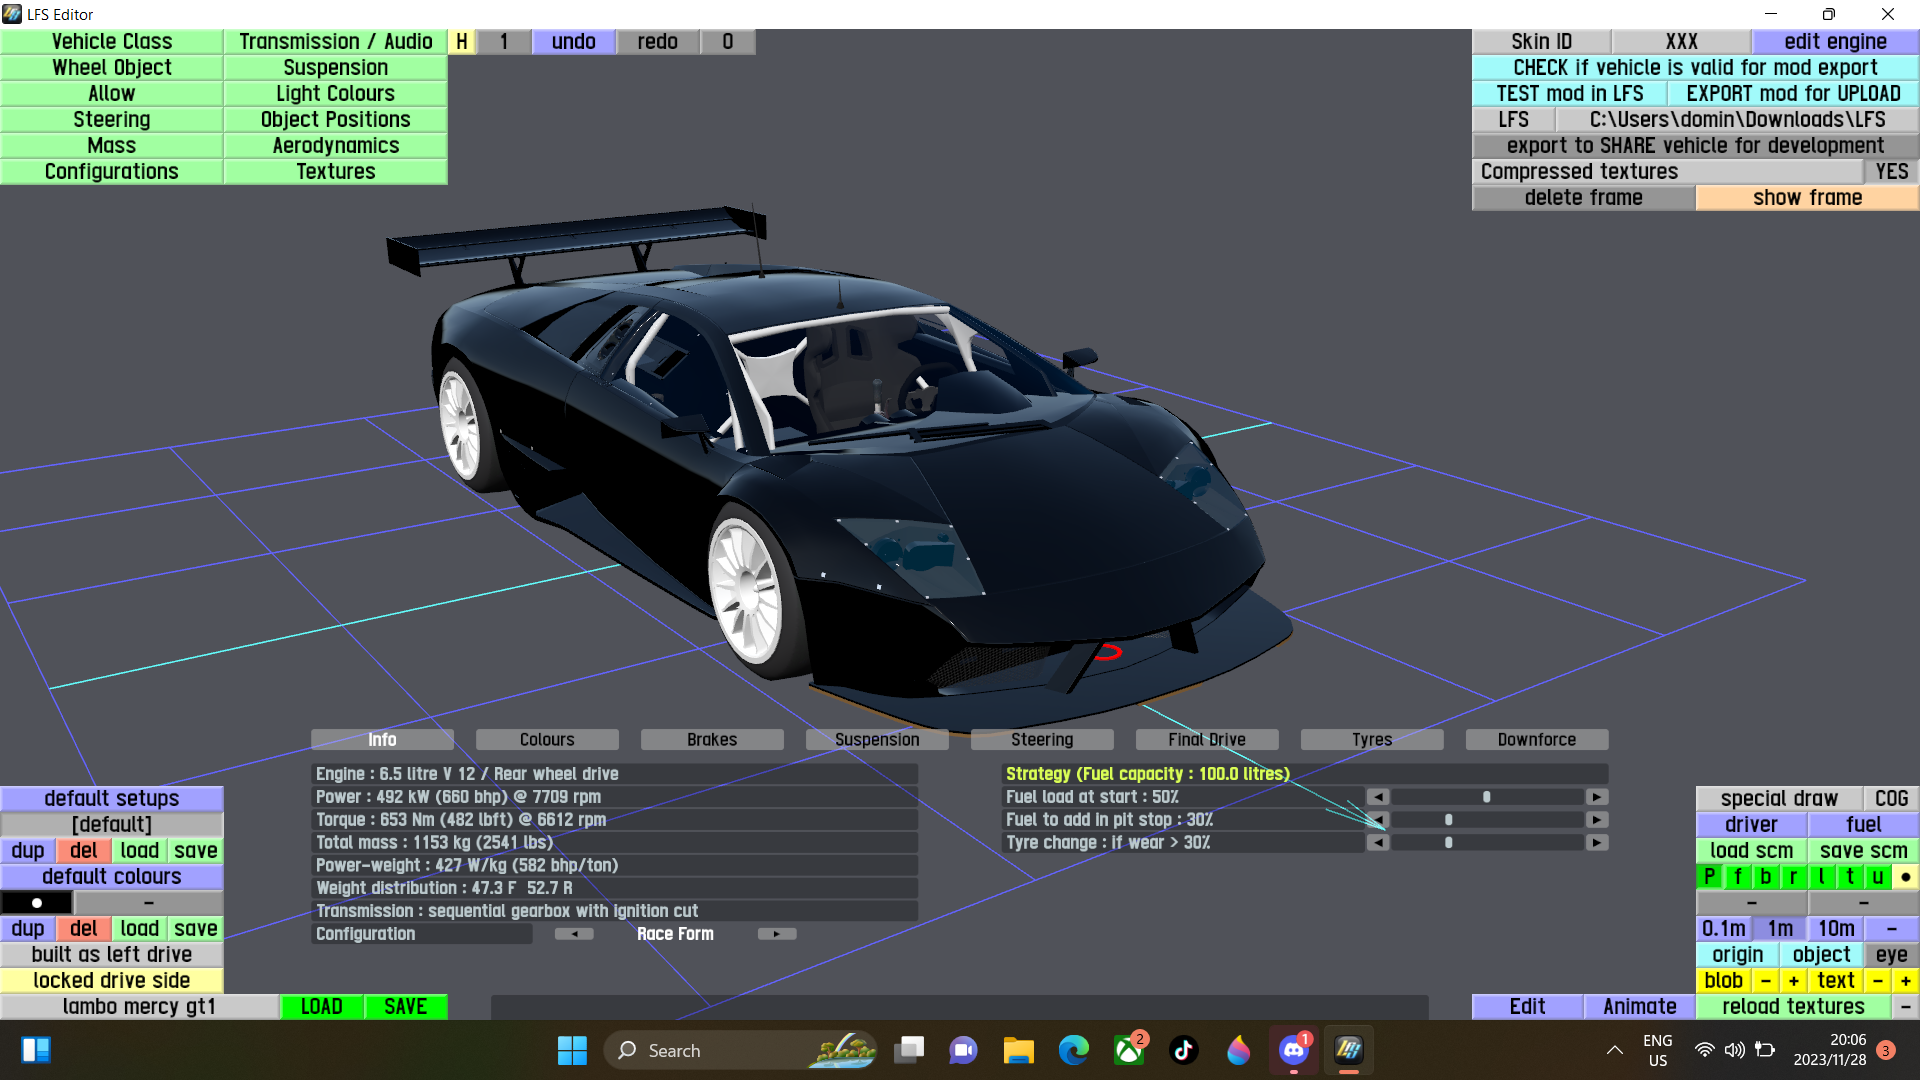Switch to the Tyres tab

(1371, 740)
